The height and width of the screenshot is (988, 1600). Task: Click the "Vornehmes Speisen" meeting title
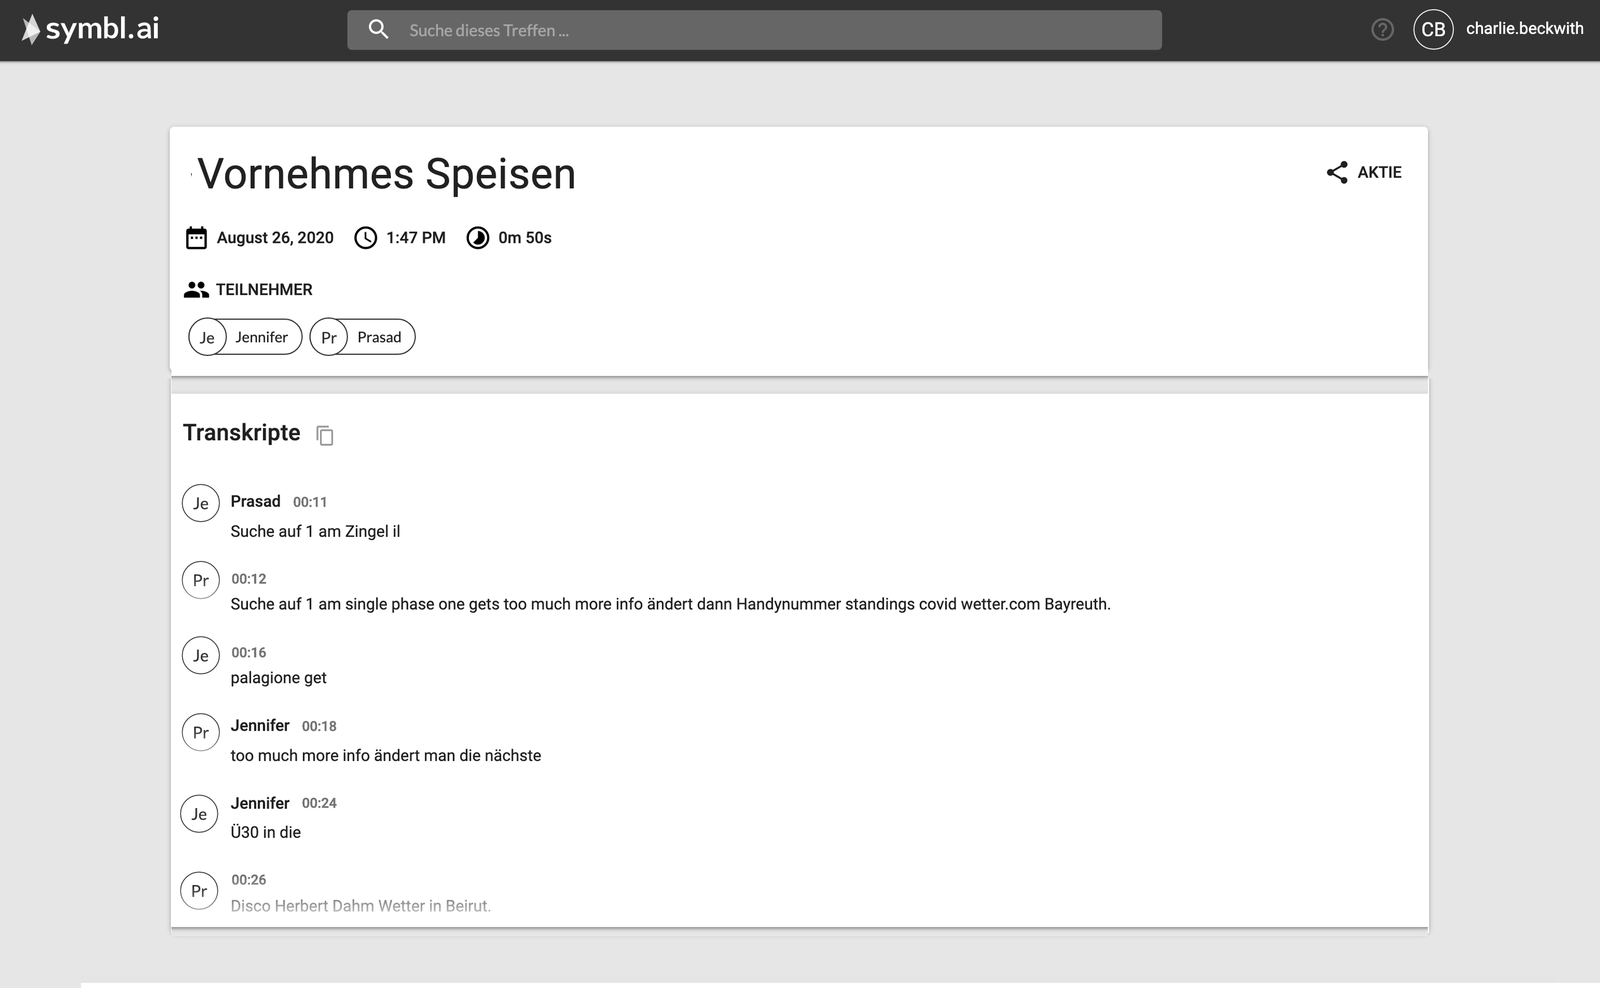tap(386, 174)
